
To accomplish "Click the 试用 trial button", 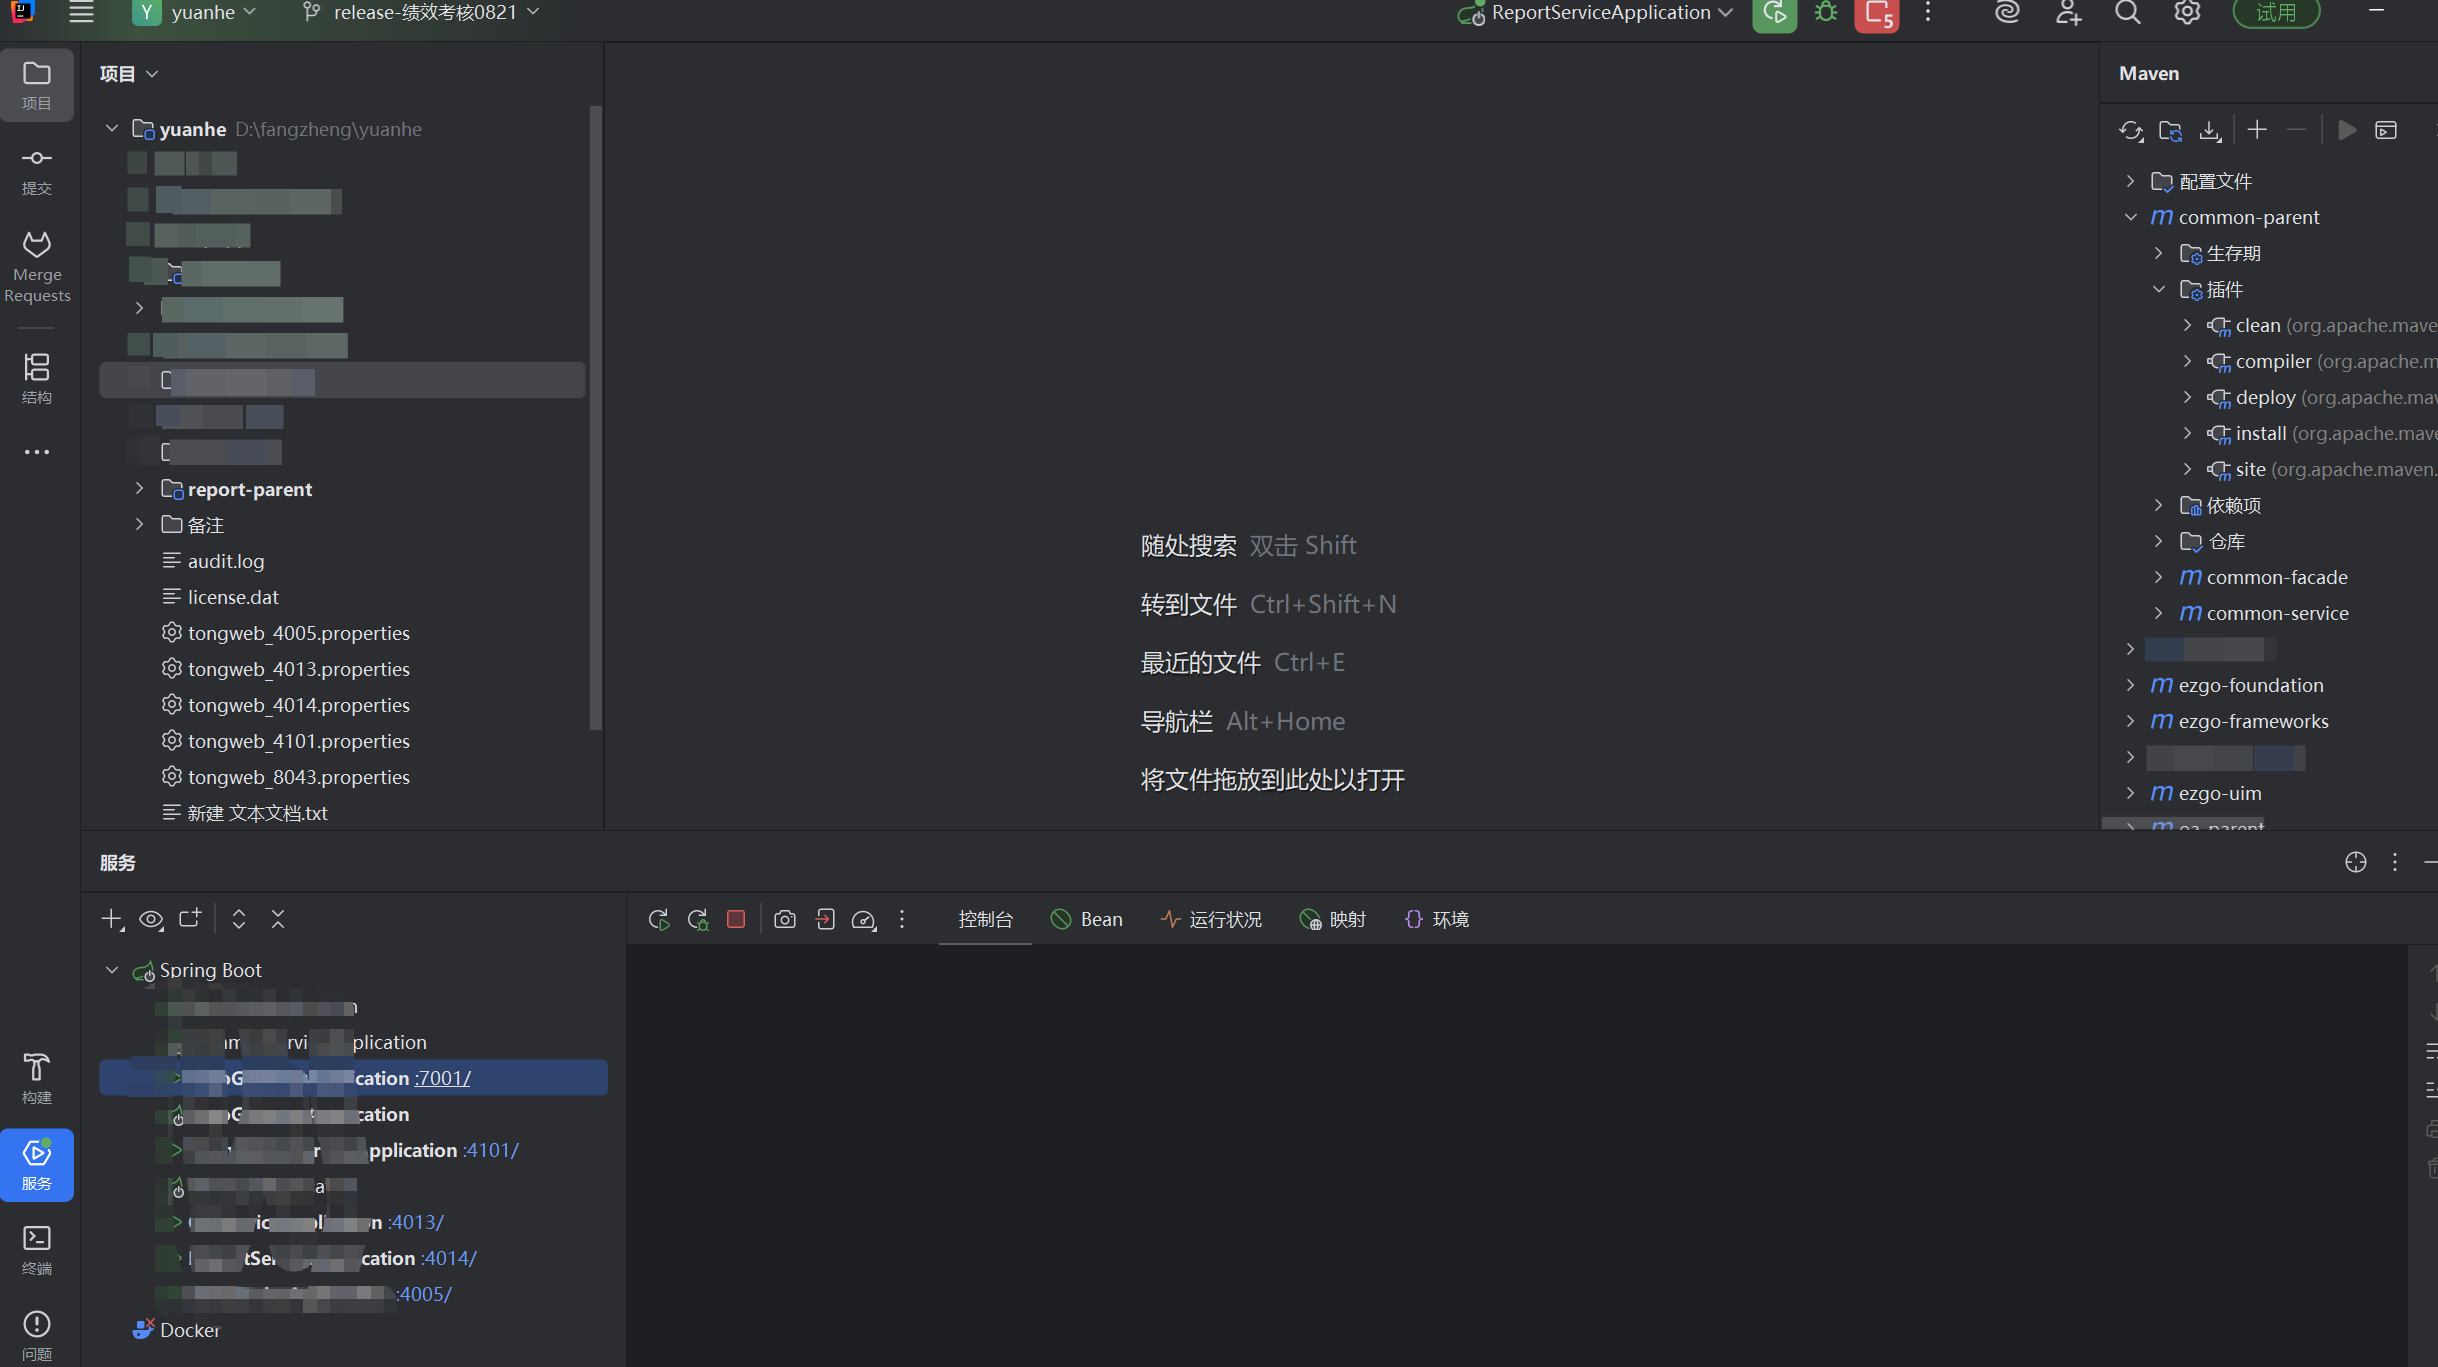I will 2276,13.
